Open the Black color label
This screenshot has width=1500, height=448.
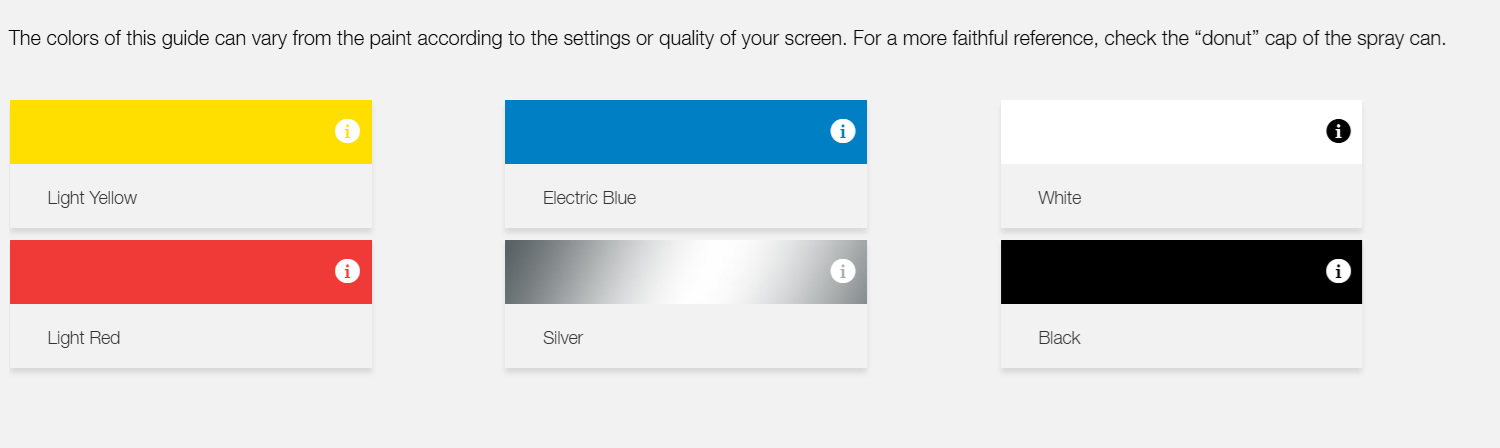point(1059,338)
